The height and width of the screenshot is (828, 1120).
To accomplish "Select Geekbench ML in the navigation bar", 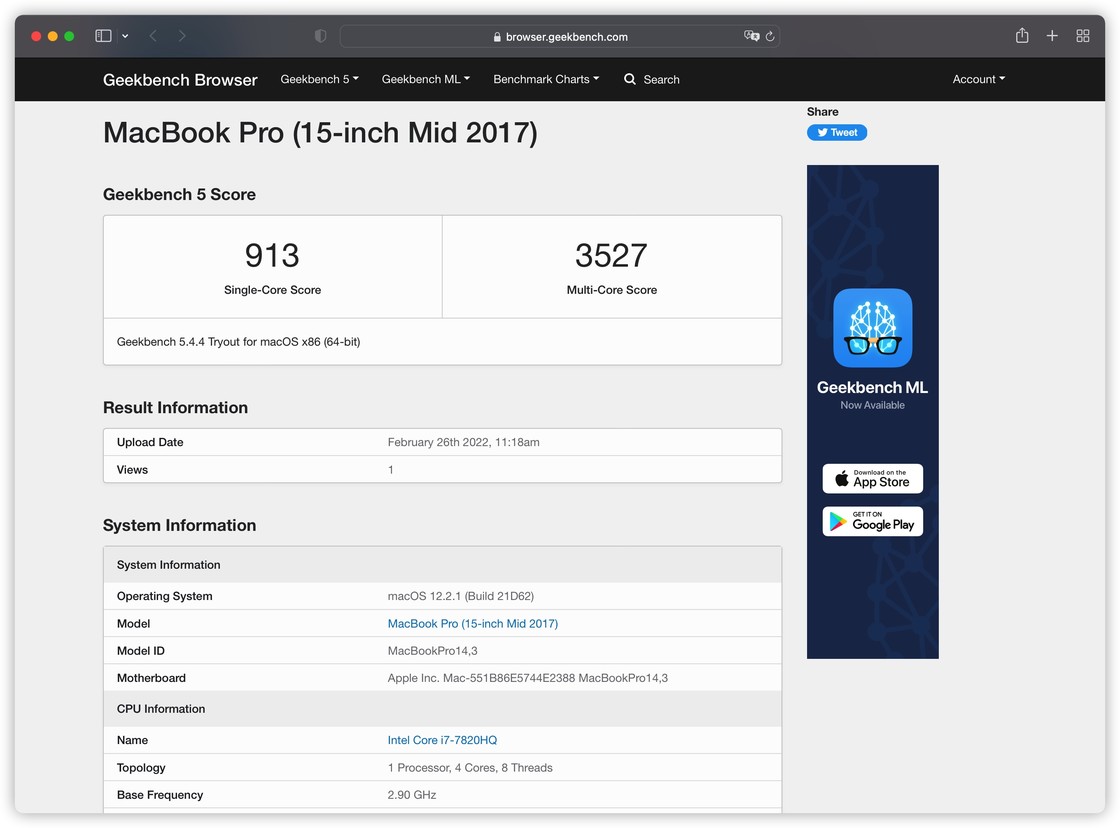I will pos(425,79).
